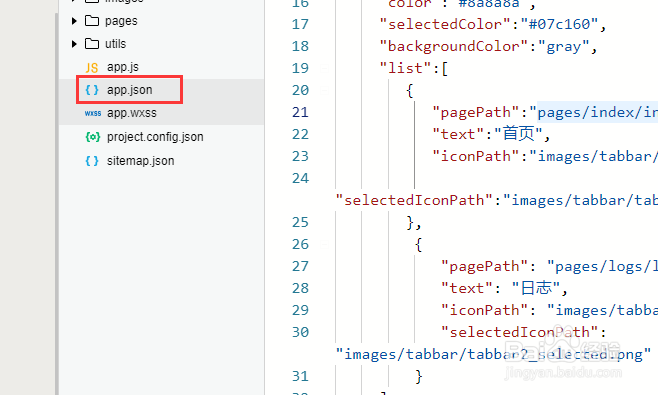Open app.wxss stylesheet file

point(131,113)
